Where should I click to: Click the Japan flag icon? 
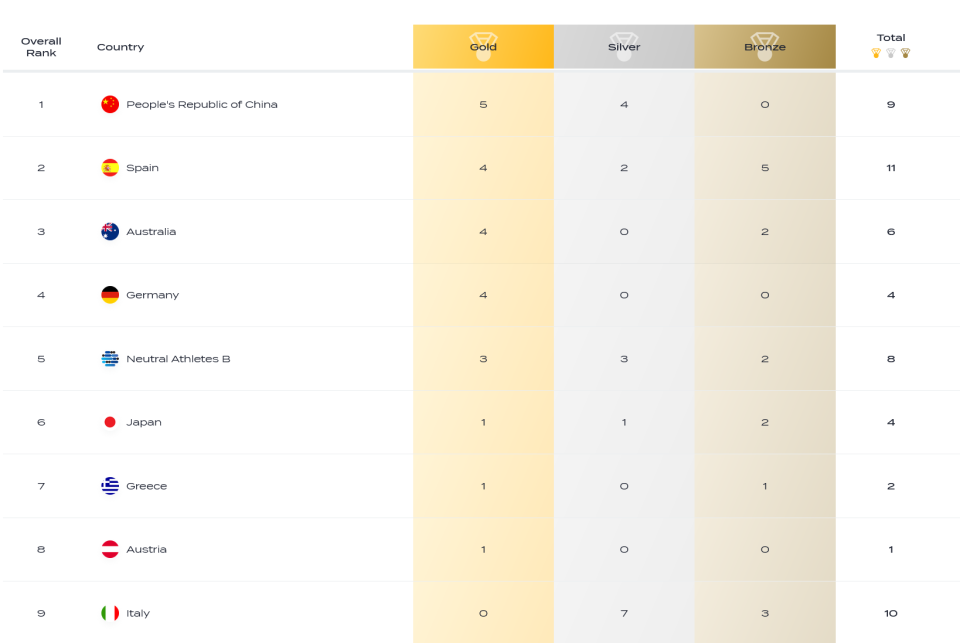pos(110,422)
